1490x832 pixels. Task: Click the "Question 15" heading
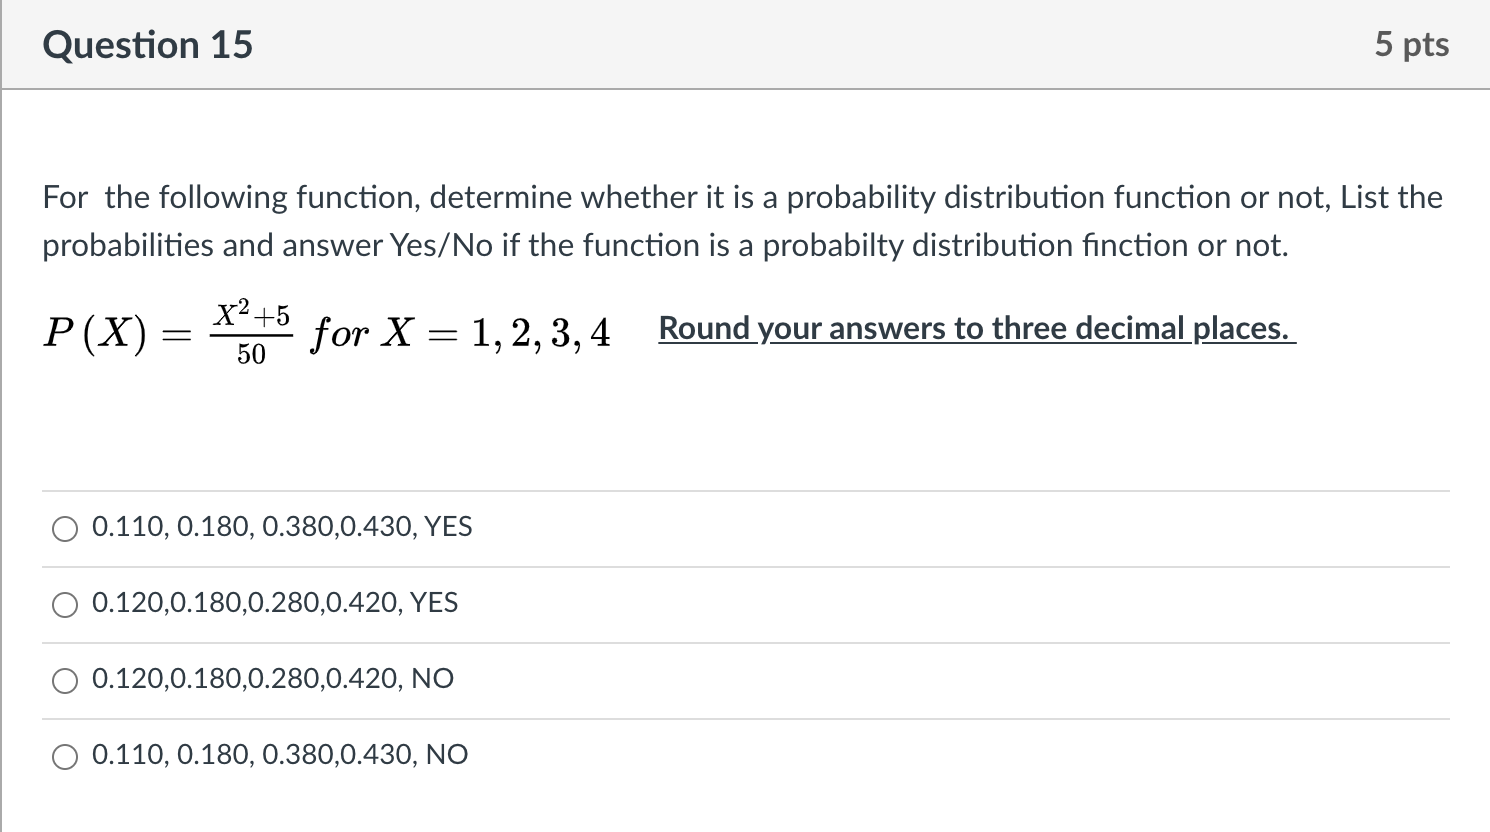coord(148,45)
